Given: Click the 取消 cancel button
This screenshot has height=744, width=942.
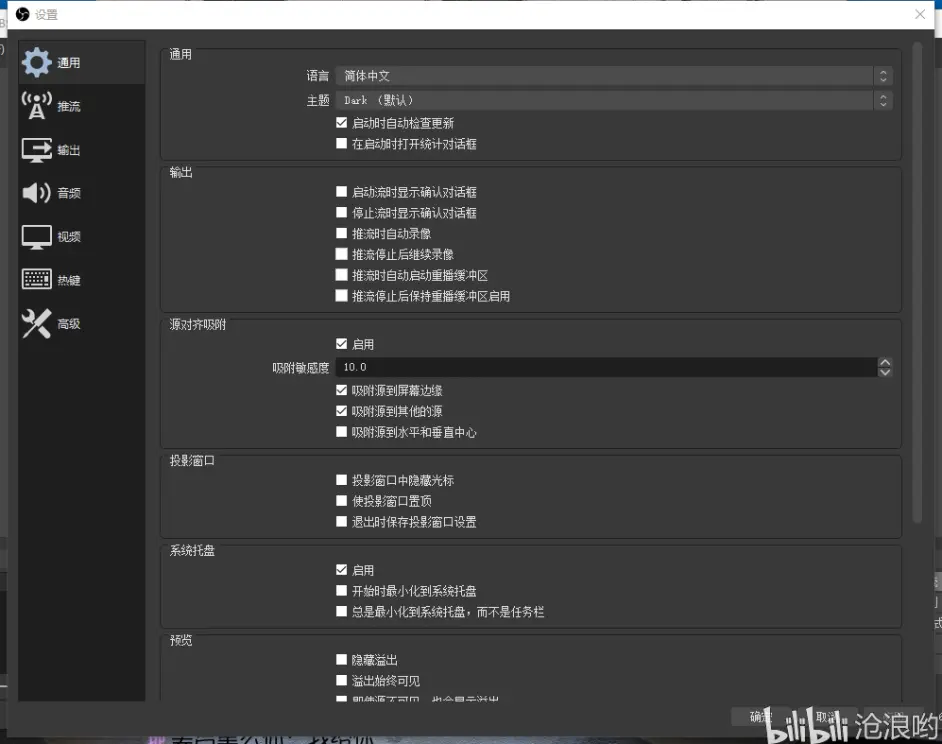Looking at the screenshot, I should [x=827, y=716].
